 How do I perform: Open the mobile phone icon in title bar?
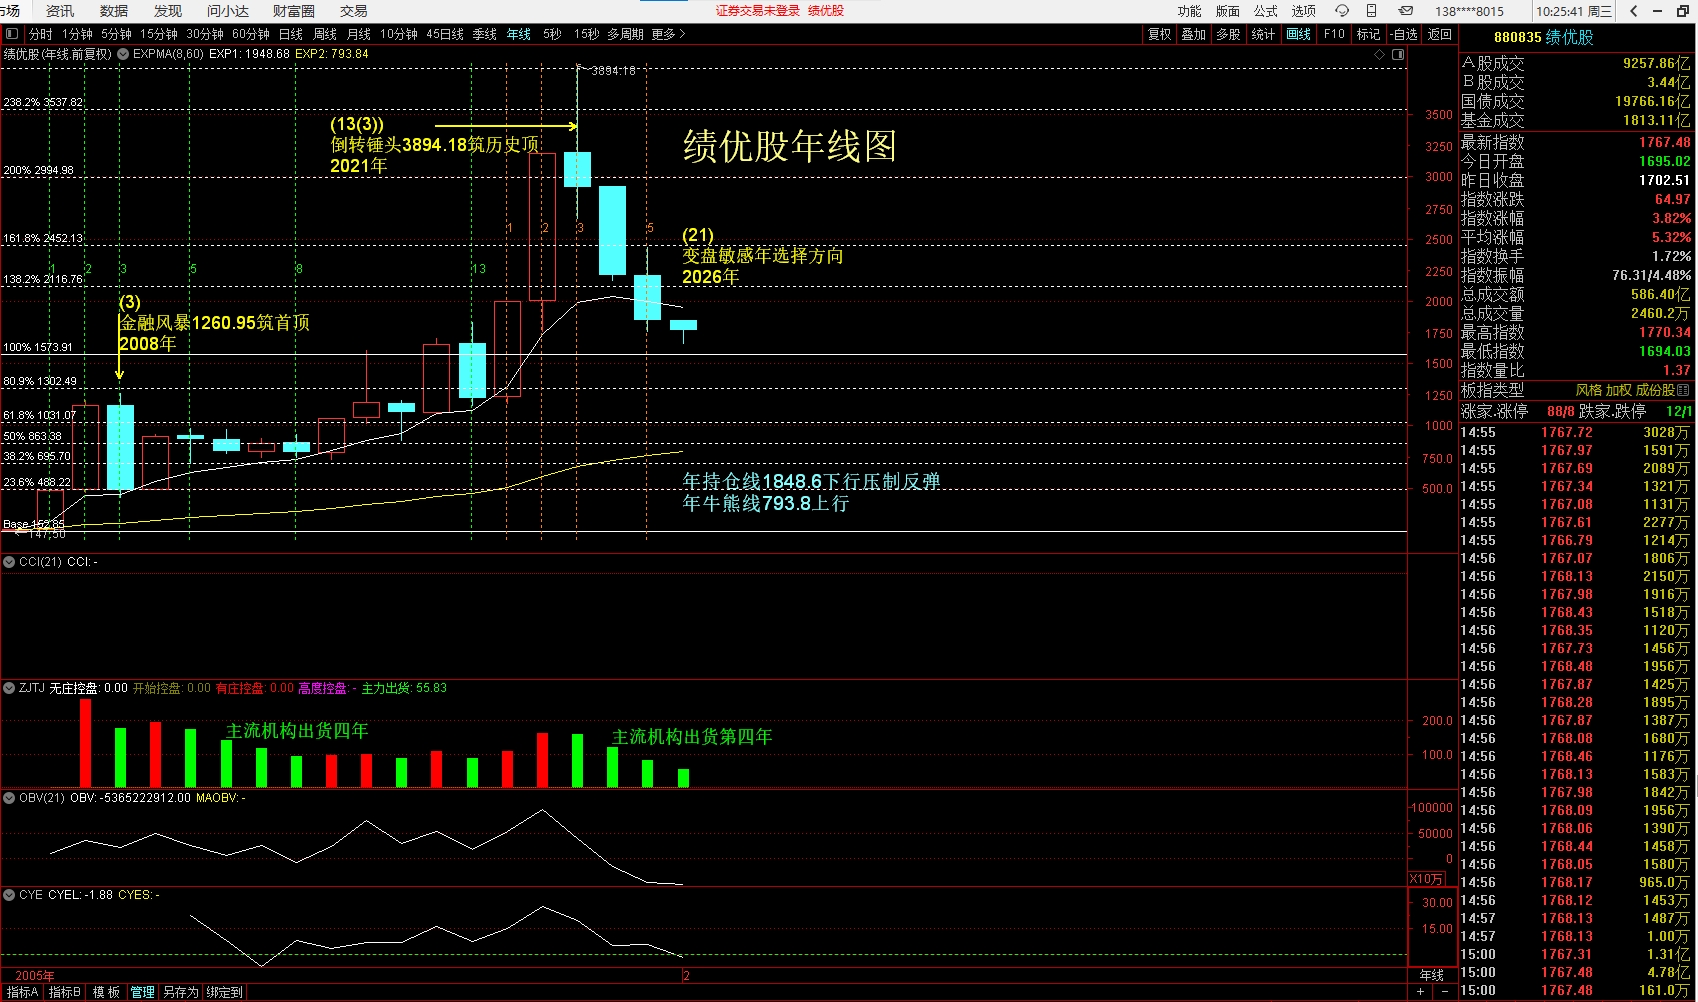(x=1372, y=11)
